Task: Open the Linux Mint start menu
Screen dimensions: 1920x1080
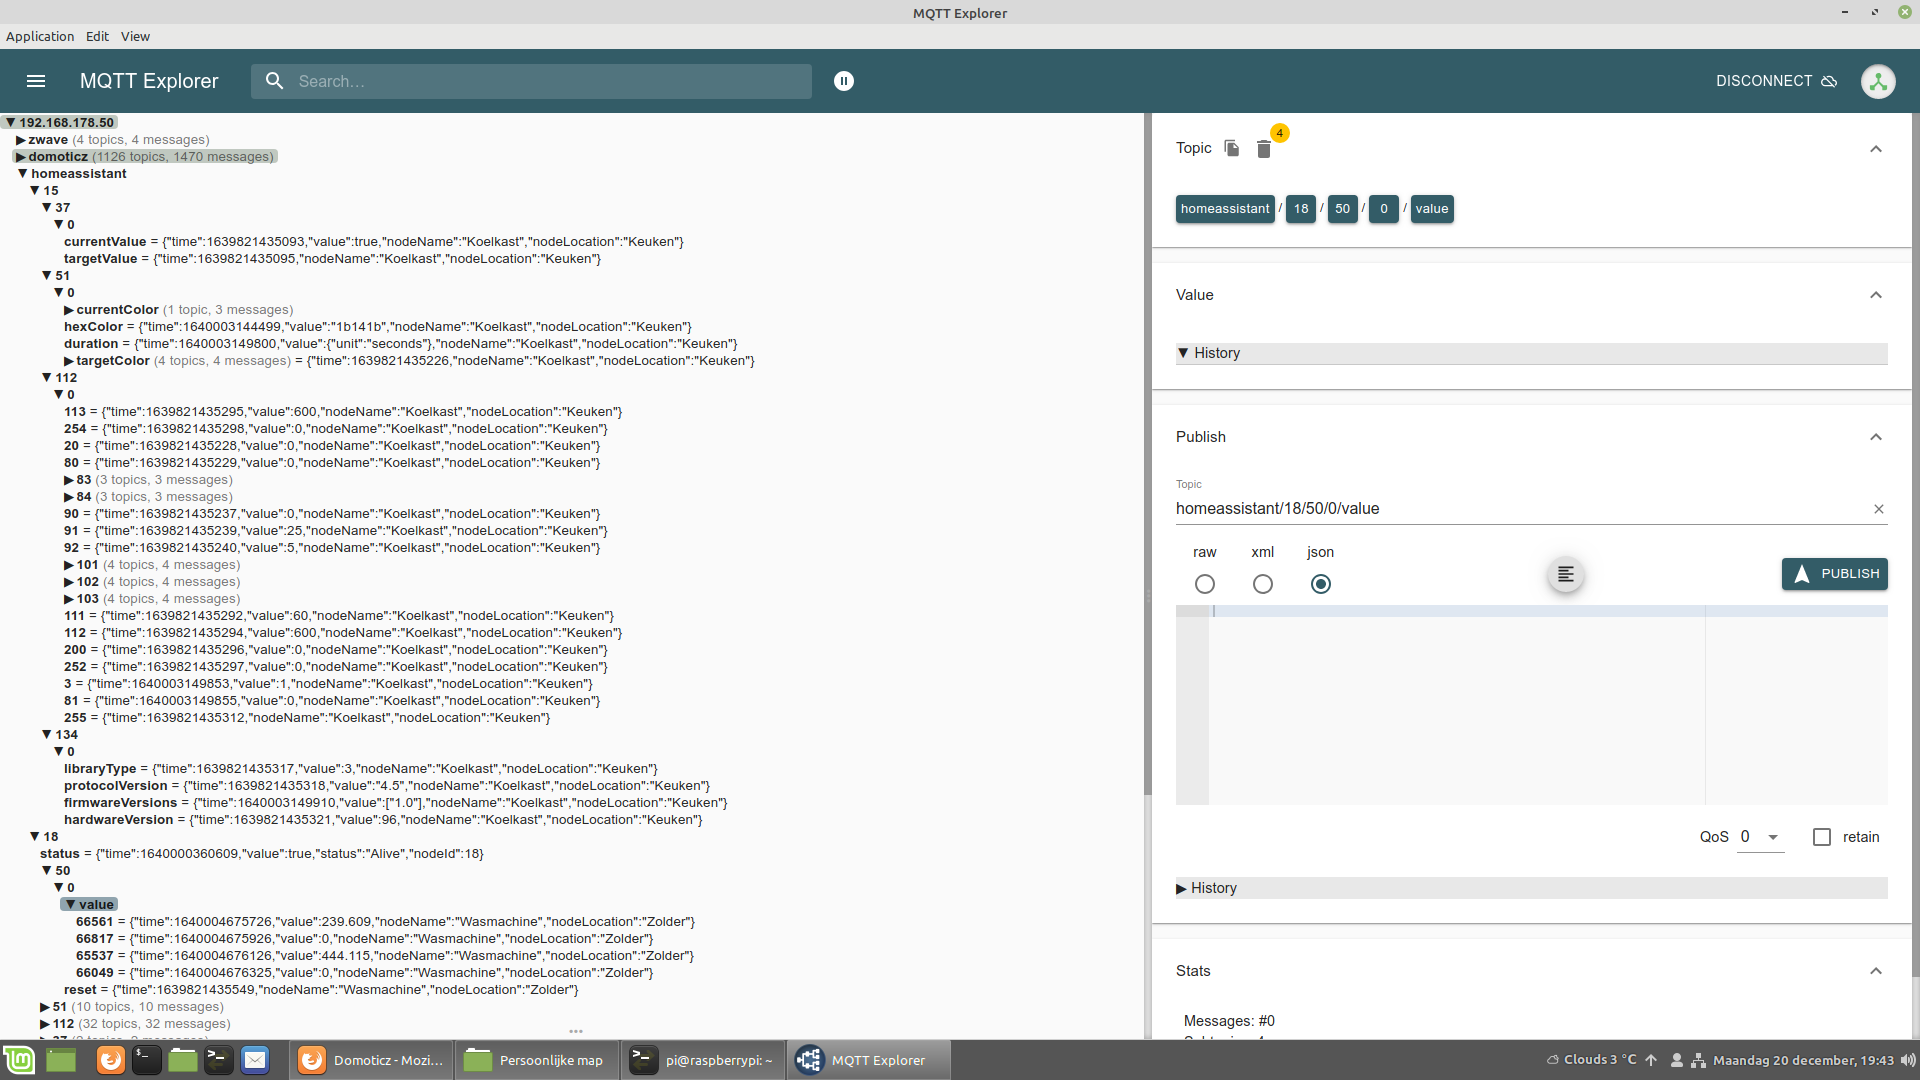Action: tap(18, 1060)
